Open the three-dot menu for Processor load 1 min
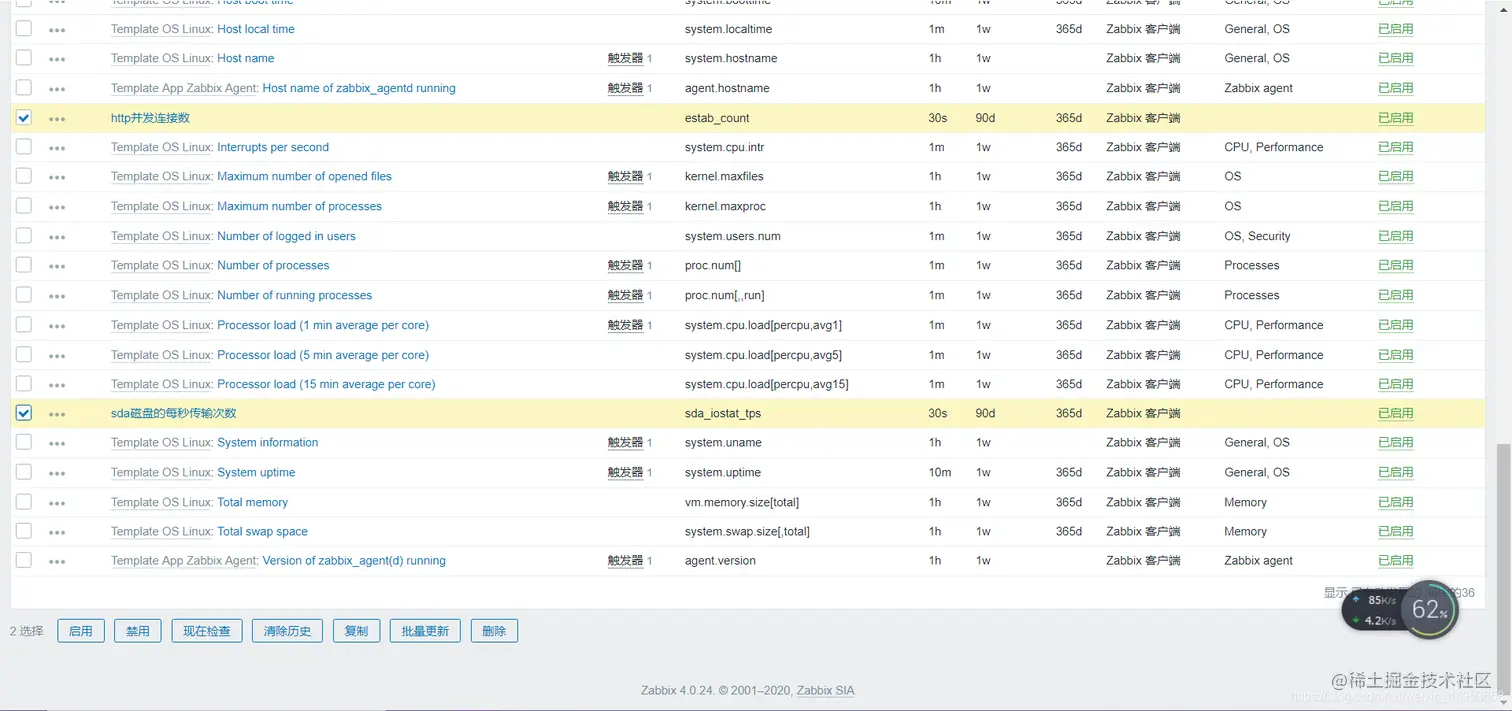This screenshot has height=711, width=1512. tap(57, 326)
